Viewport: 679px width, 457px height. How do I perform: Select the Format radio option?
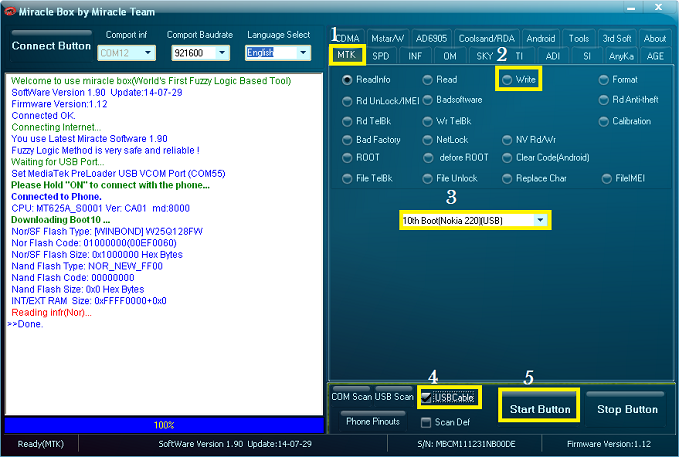618,80
